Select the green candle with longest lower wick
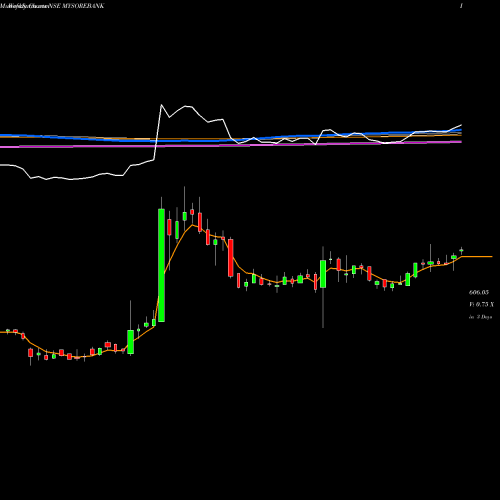 323,274
